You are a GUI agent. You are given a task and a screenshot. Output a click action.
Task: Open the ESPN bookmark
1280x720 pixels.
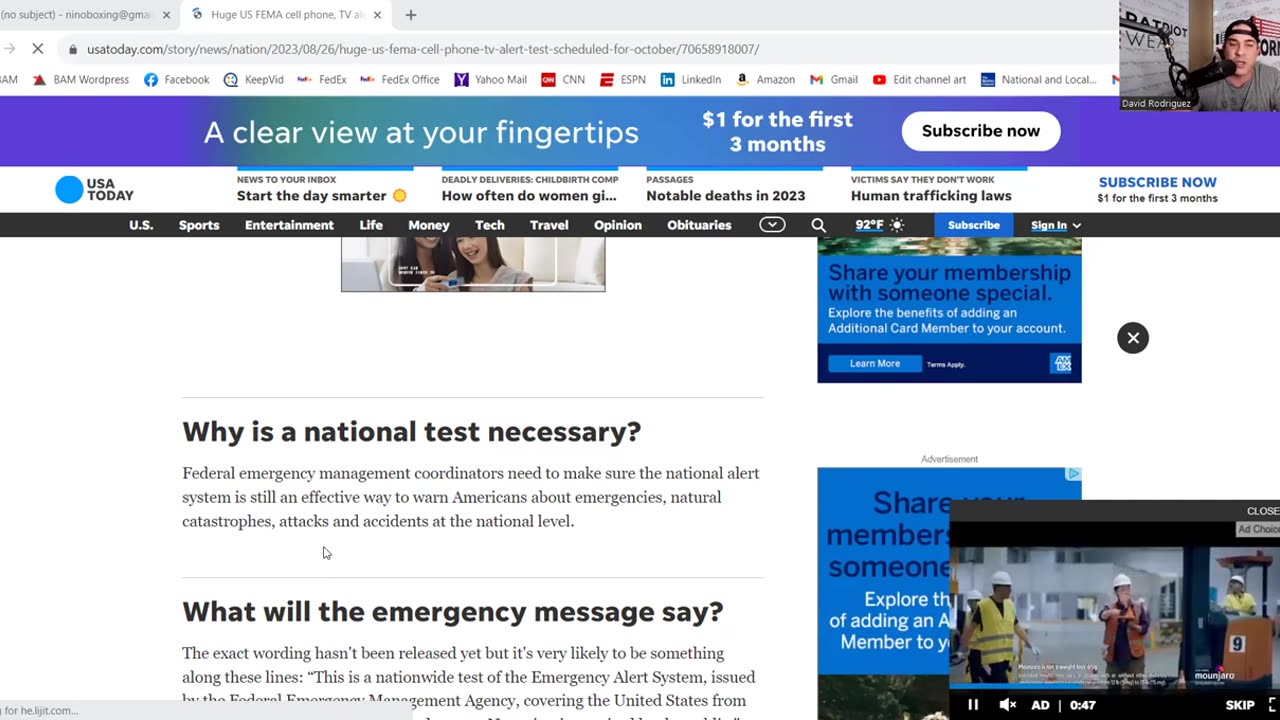tap(622, 79)
